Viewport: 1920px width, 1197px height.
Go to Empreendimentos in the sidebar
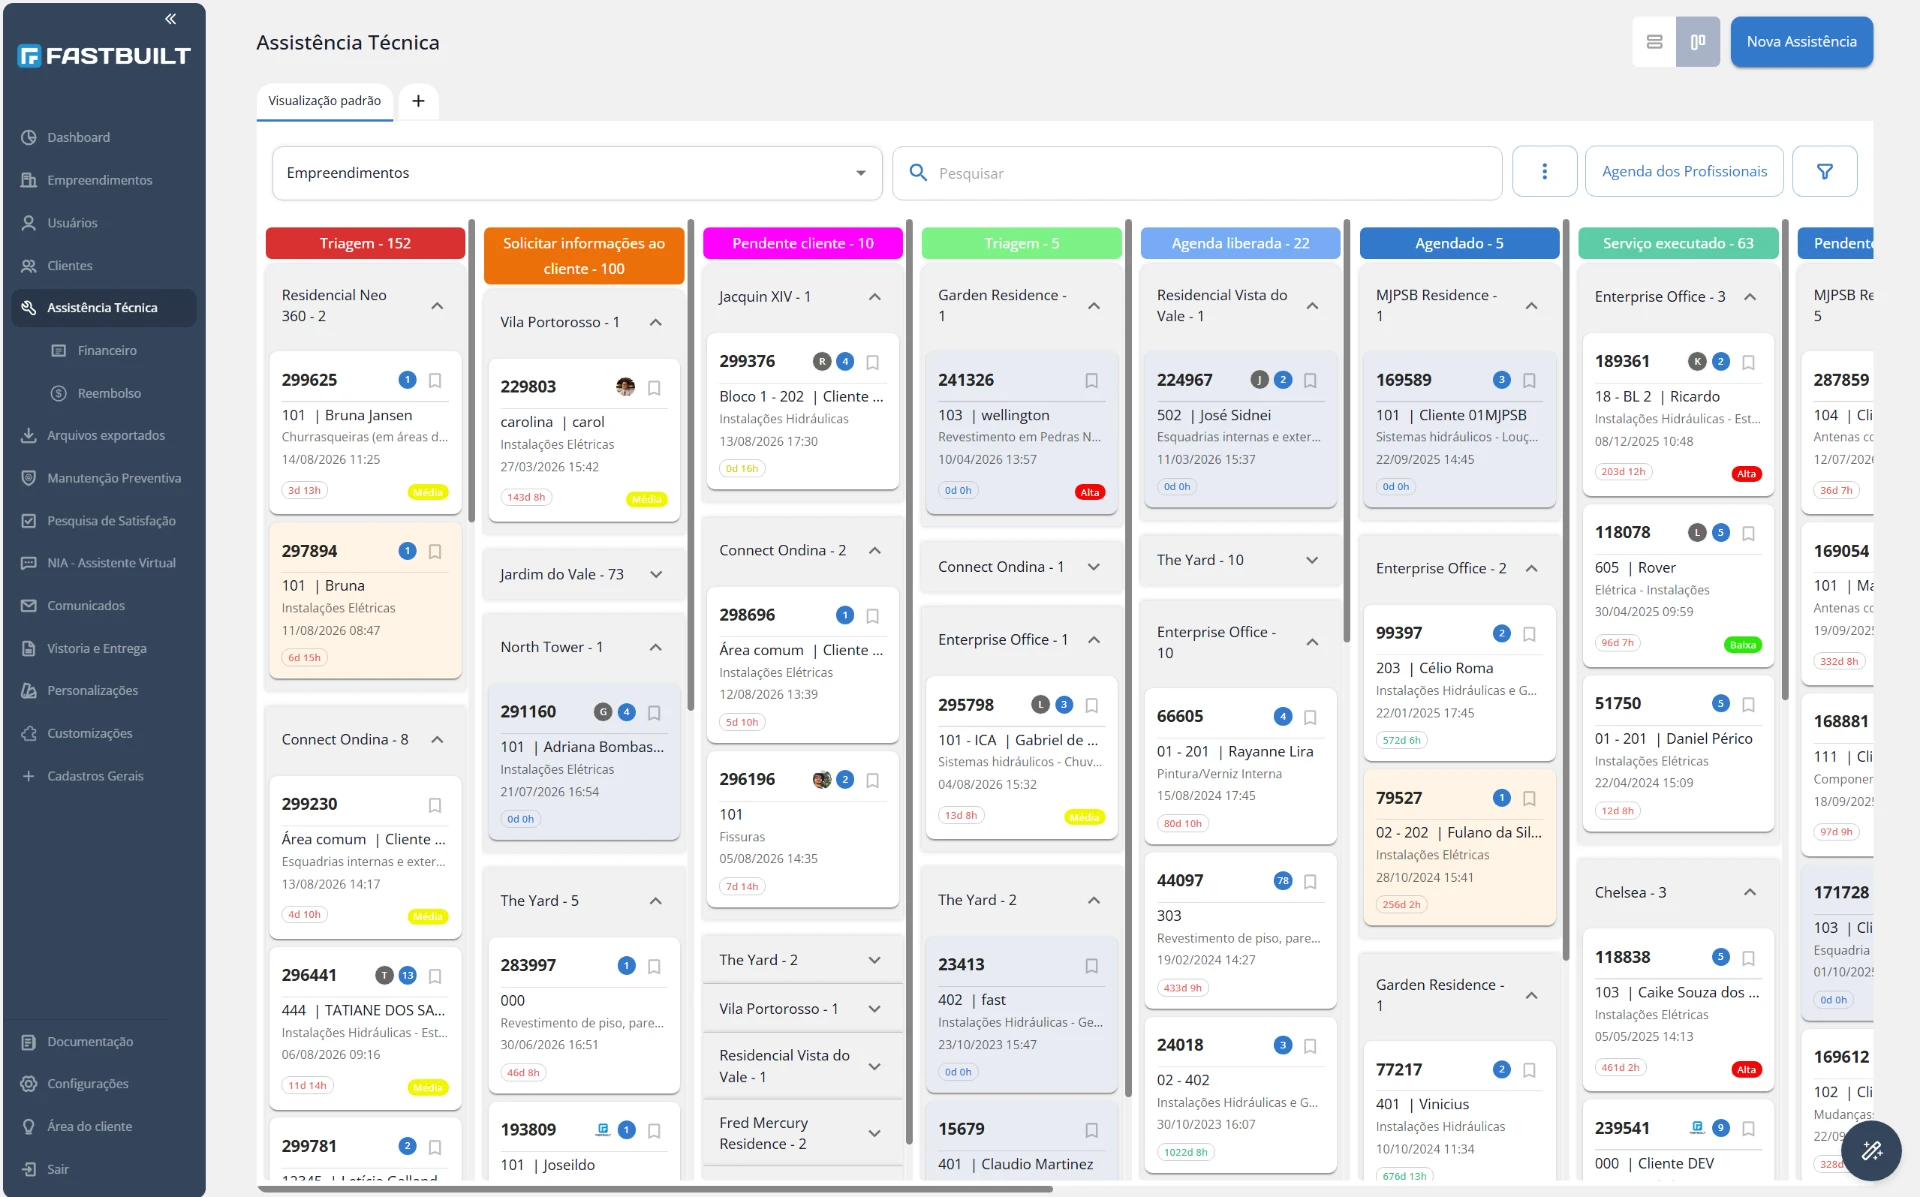[104, 180]
